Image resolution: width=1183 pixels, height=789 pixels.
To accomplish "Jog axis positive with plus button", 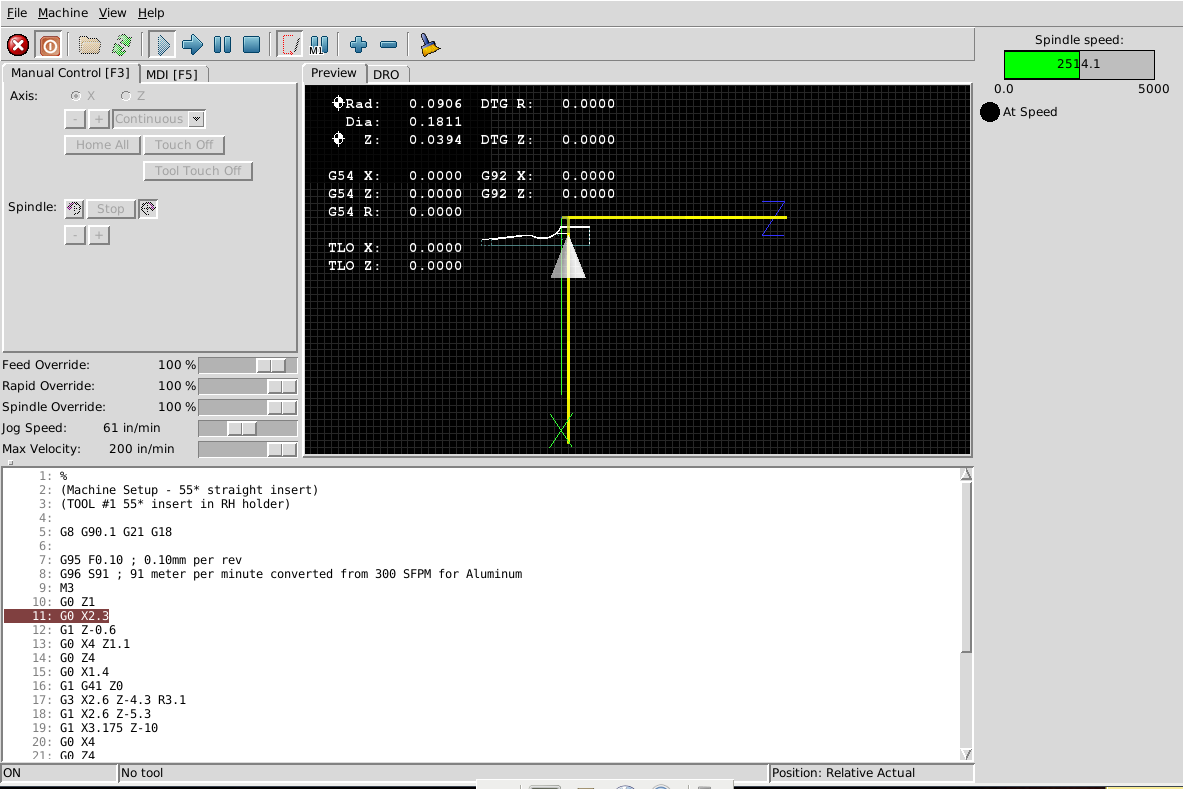I will 99,119.
